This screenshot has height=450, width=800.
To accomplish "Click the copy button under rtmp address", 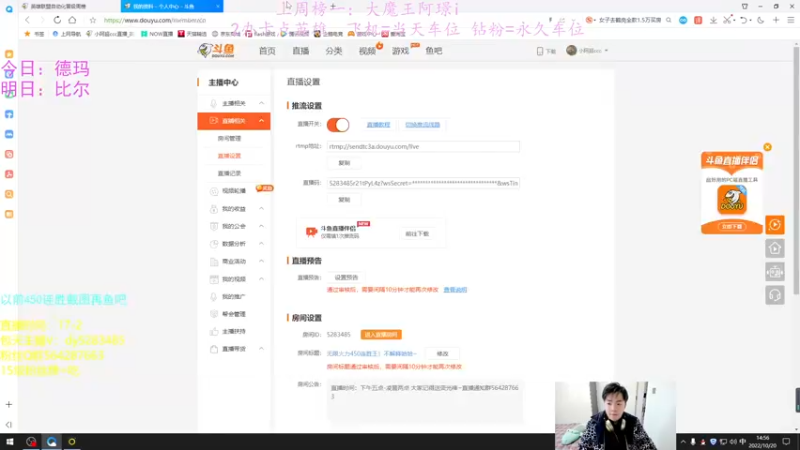I will pyautogui.click(x=344, y=163).
